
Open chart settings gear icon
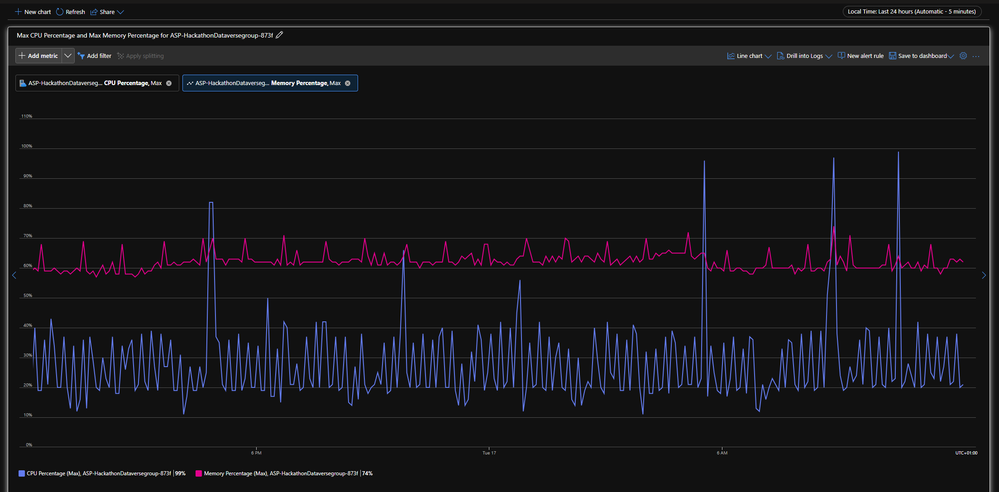coord(963,56)
